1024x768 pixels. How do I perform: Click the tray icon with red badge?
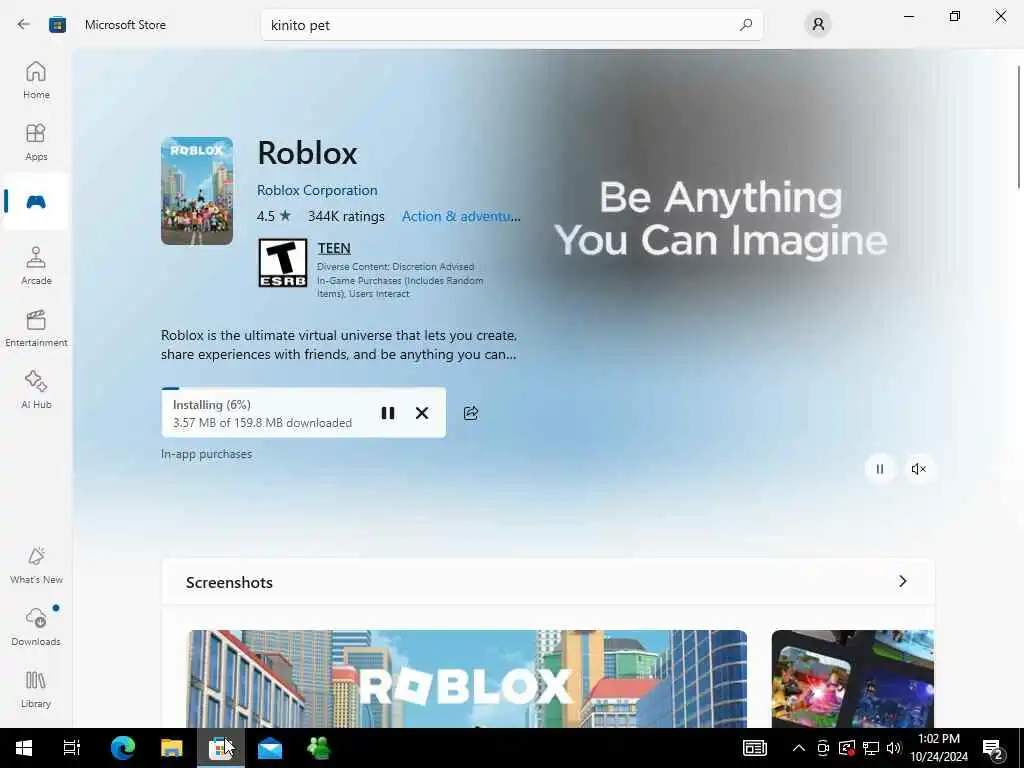point(846,748)
